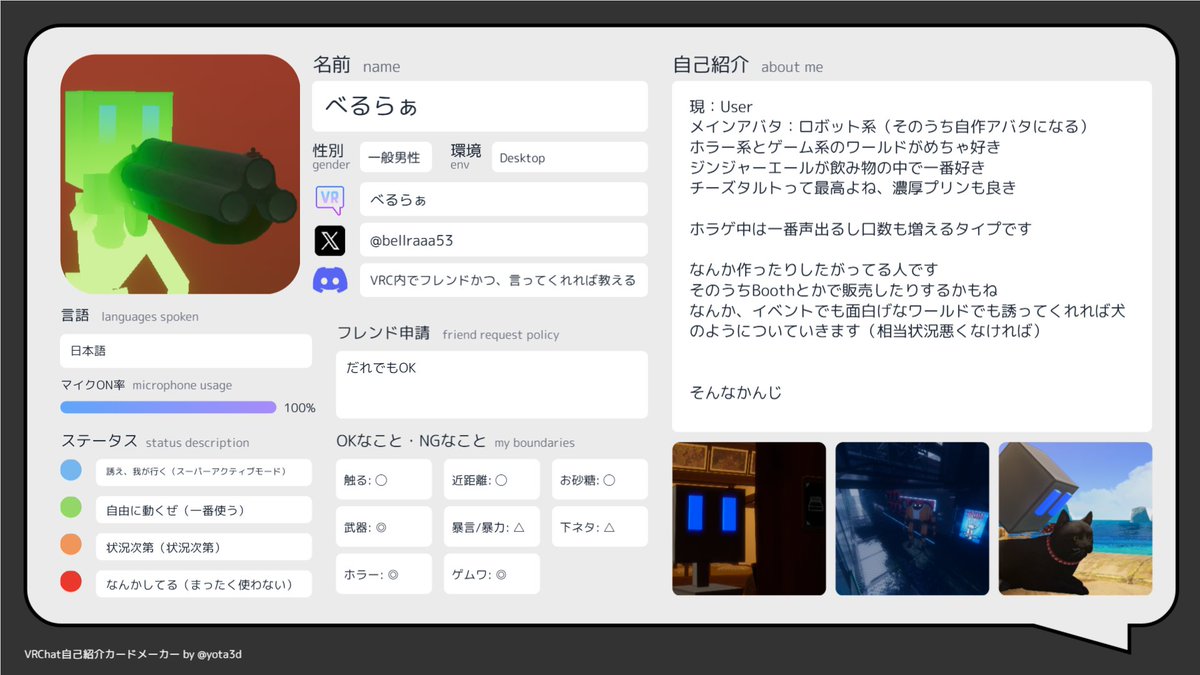Viewport: 1200px width, 675px height.
Task: Expand the 環境 Desktop selector
Action: point(570,157)
